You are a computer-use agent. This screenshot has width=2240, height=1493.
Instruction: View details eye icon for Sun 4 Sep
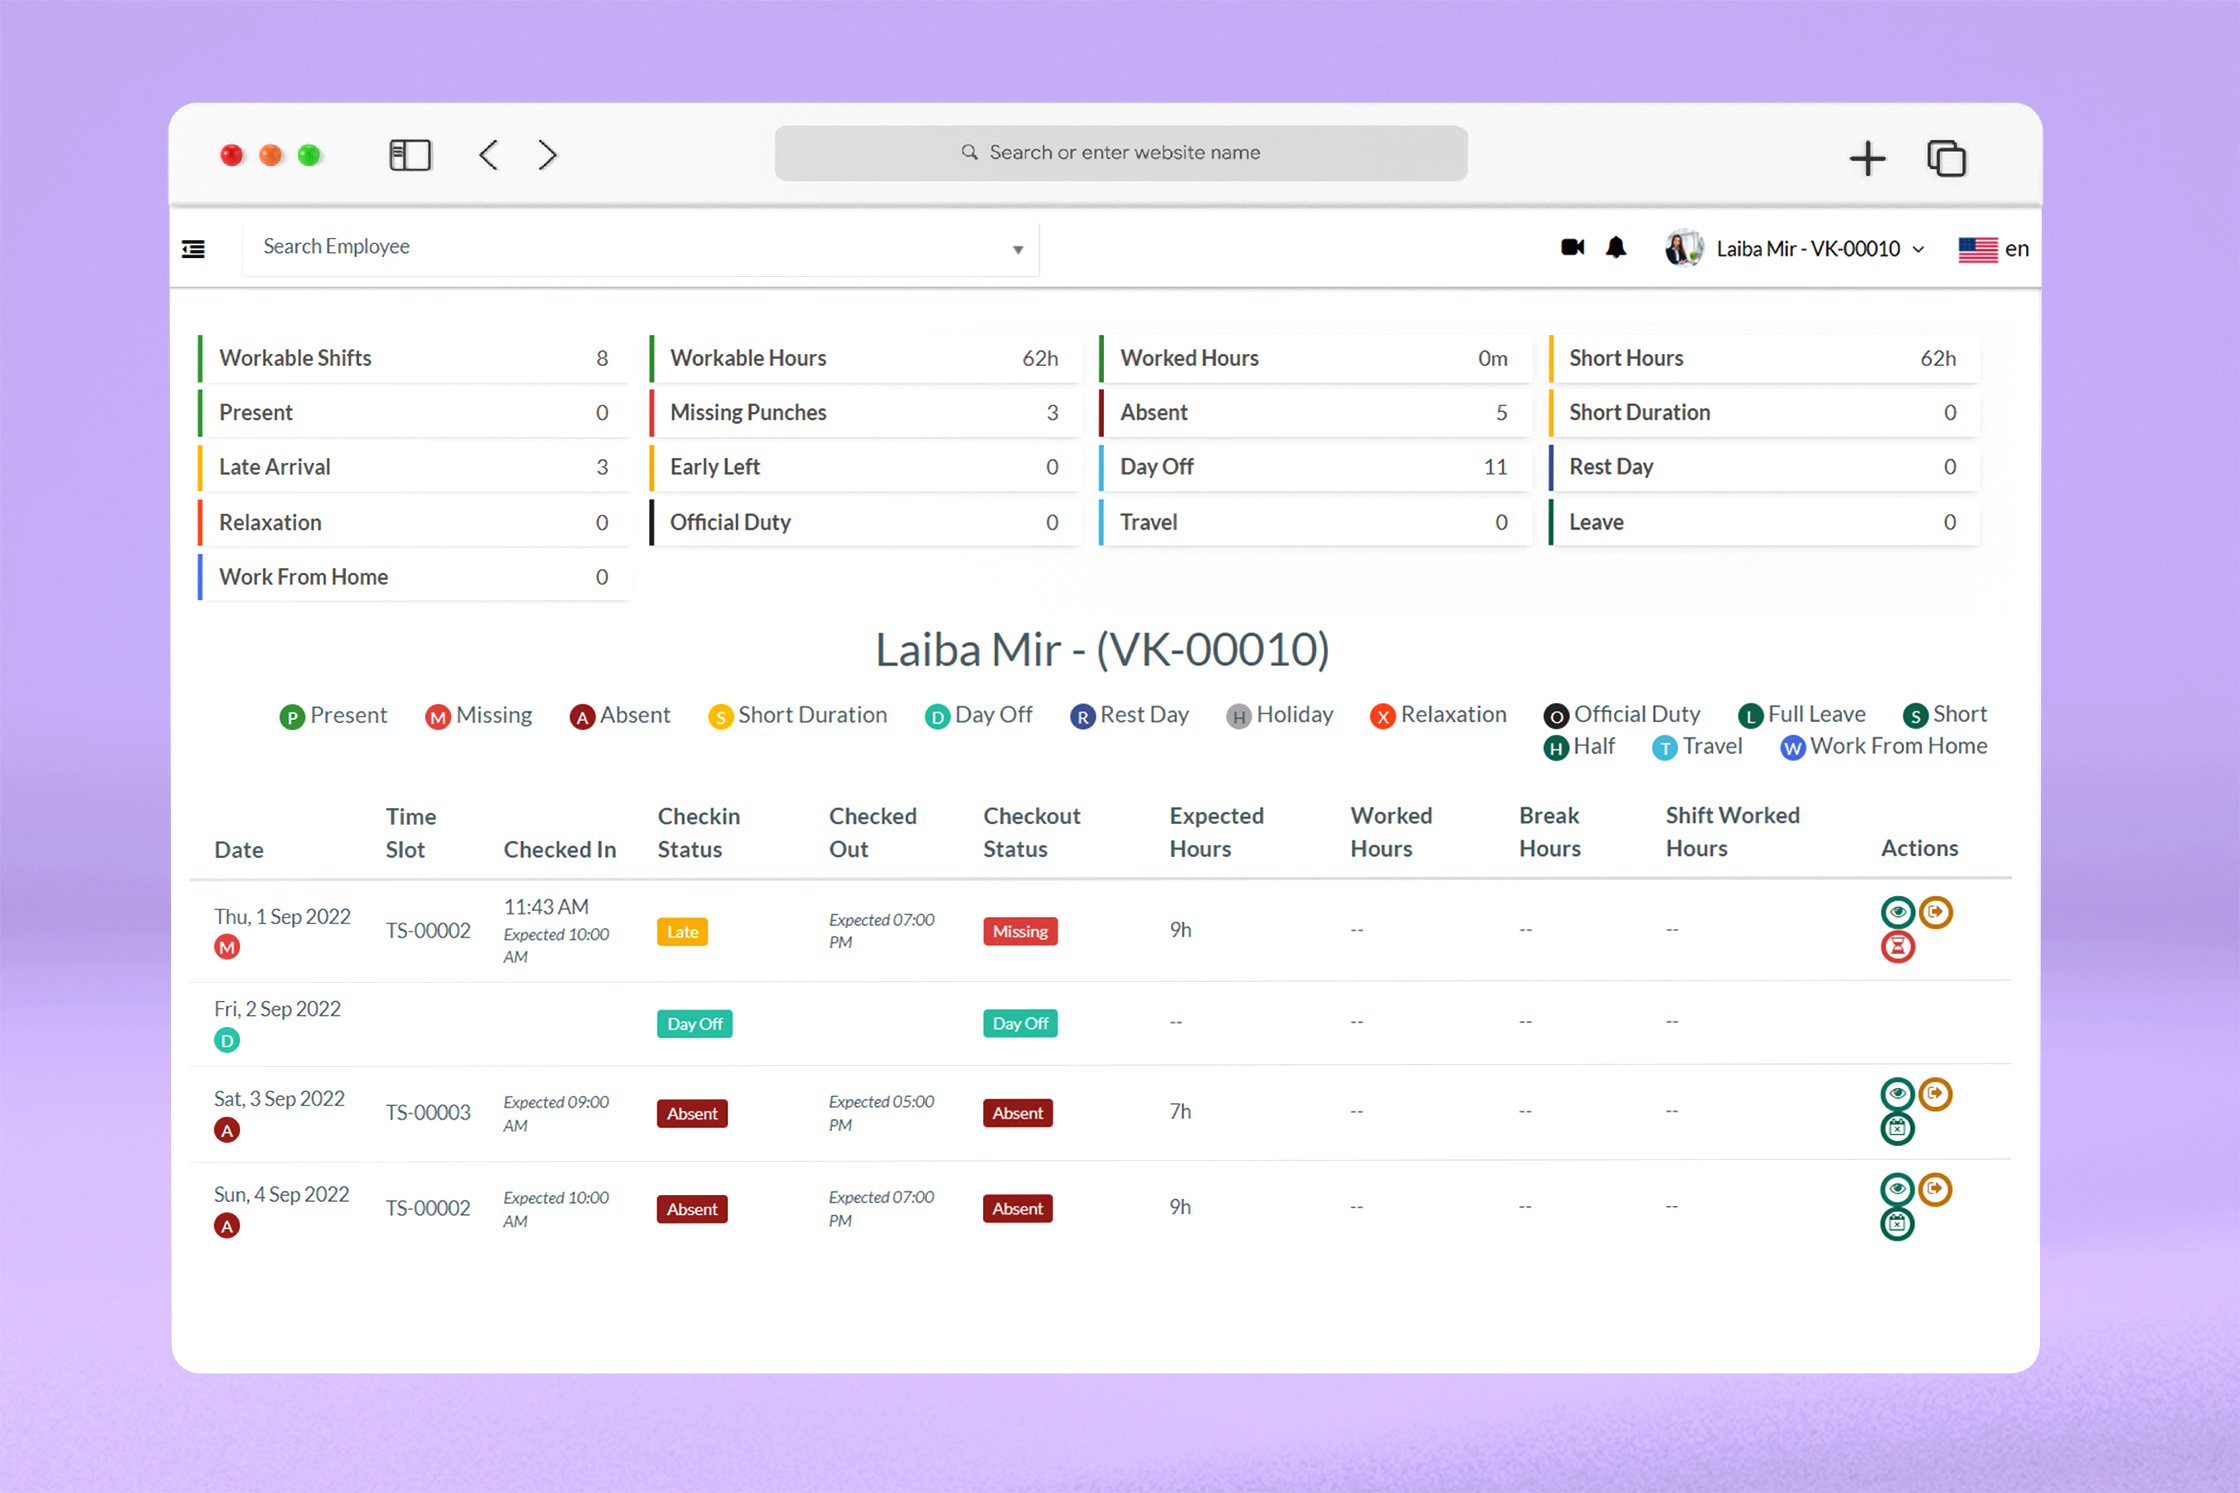click(x=1897, y=1189)
